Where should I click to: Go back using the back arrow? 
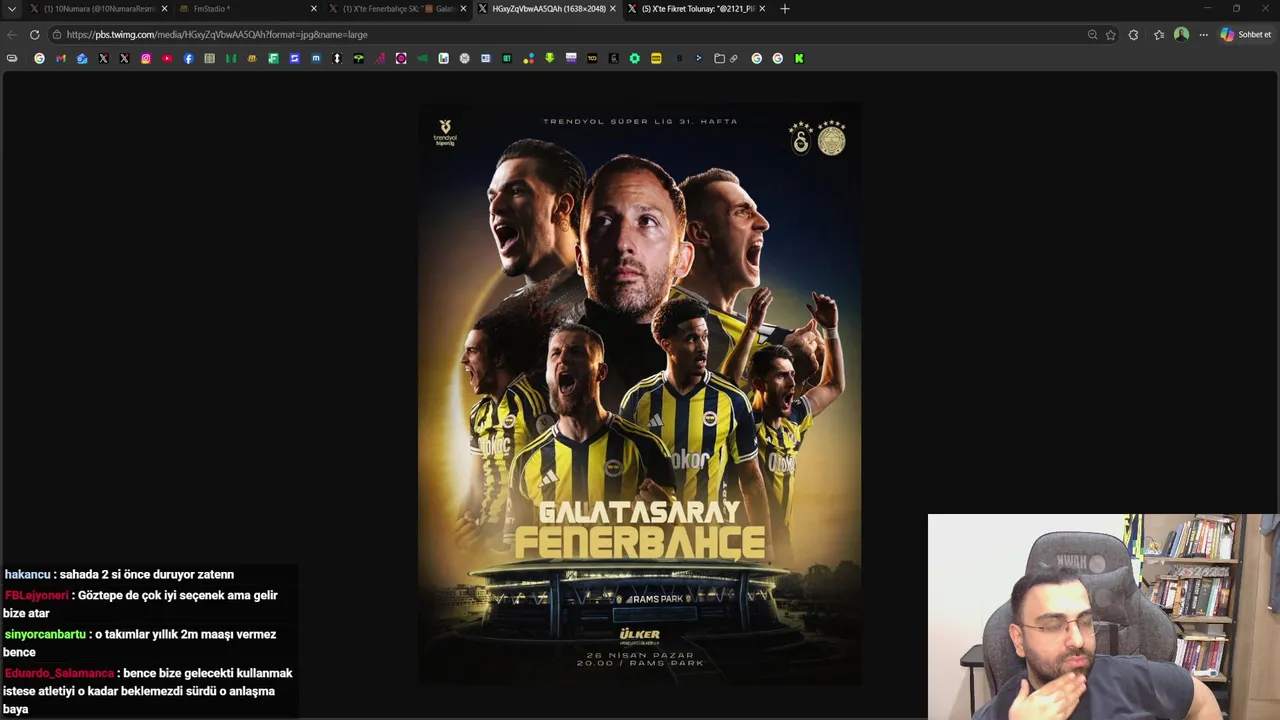12,34
